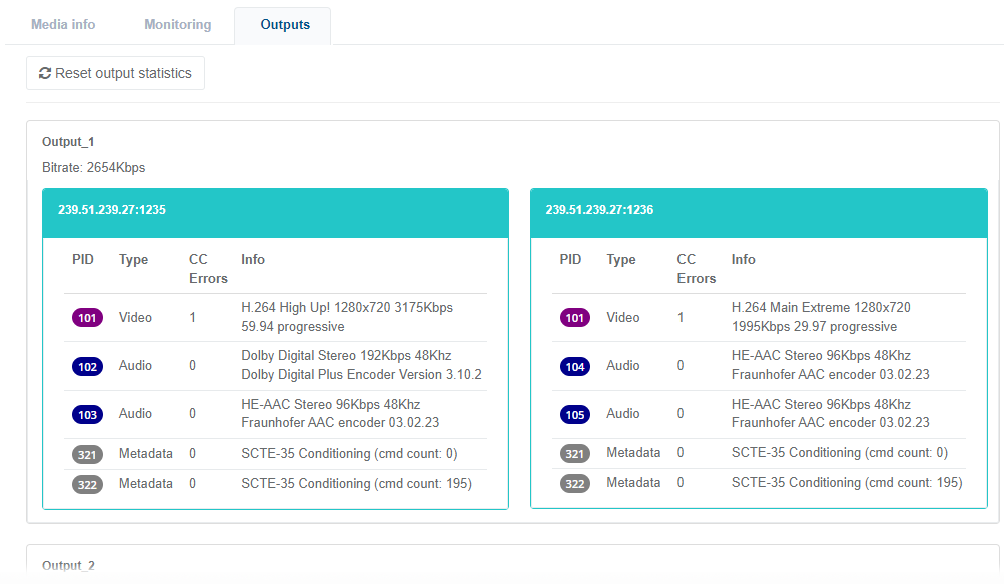Click the 239.51.239.27:1235 panel header
The height and width of the screenshot is (584, 1004).
tap(275, 211)
